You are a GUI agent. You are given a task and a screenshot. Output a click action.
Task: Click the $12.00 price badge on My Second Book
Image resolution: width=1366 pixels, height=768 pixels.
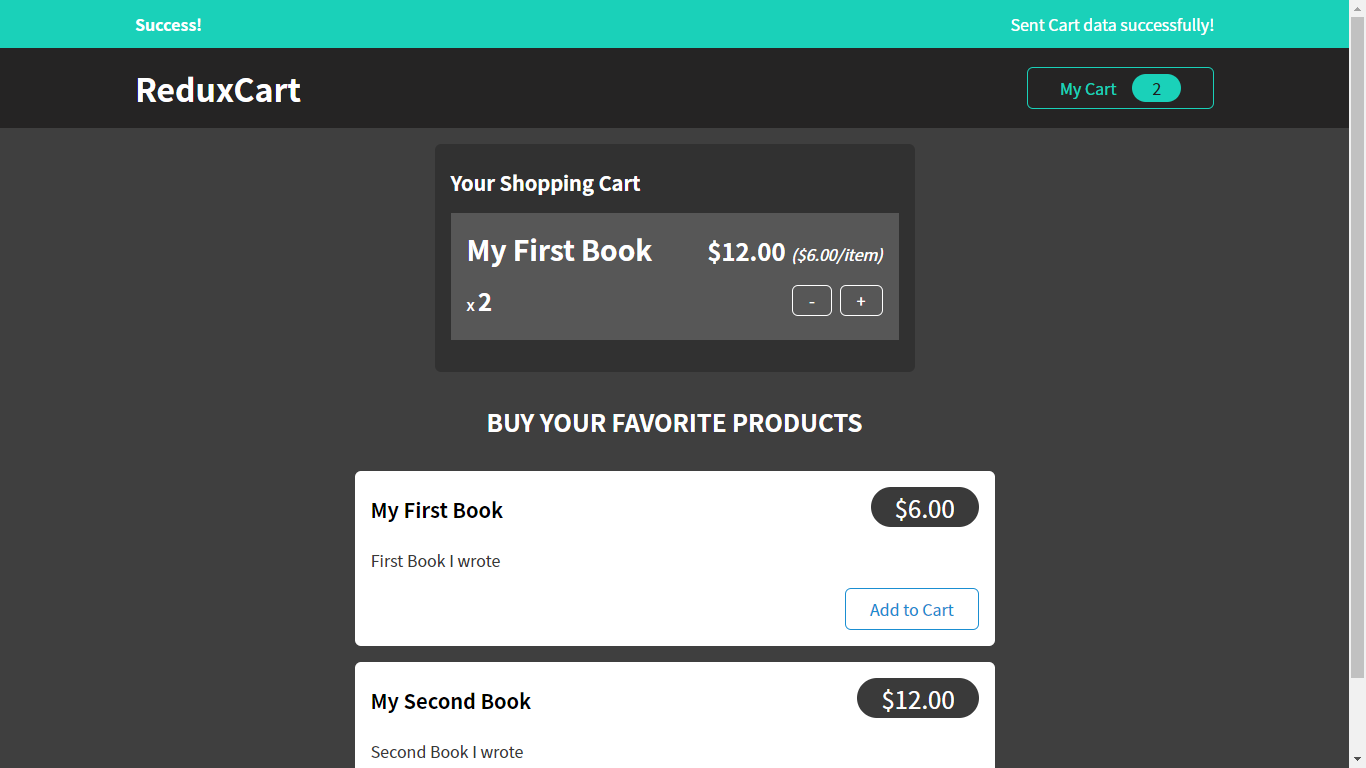click(917, 698)
